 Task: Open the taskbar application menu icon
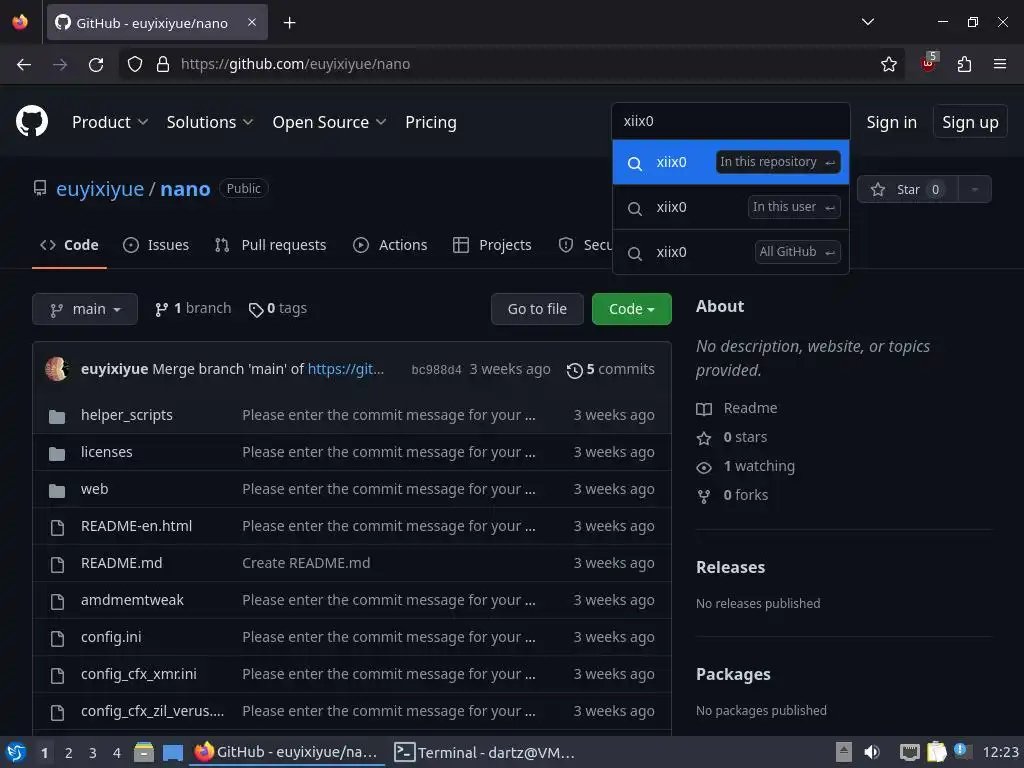(x=16, y=752)
